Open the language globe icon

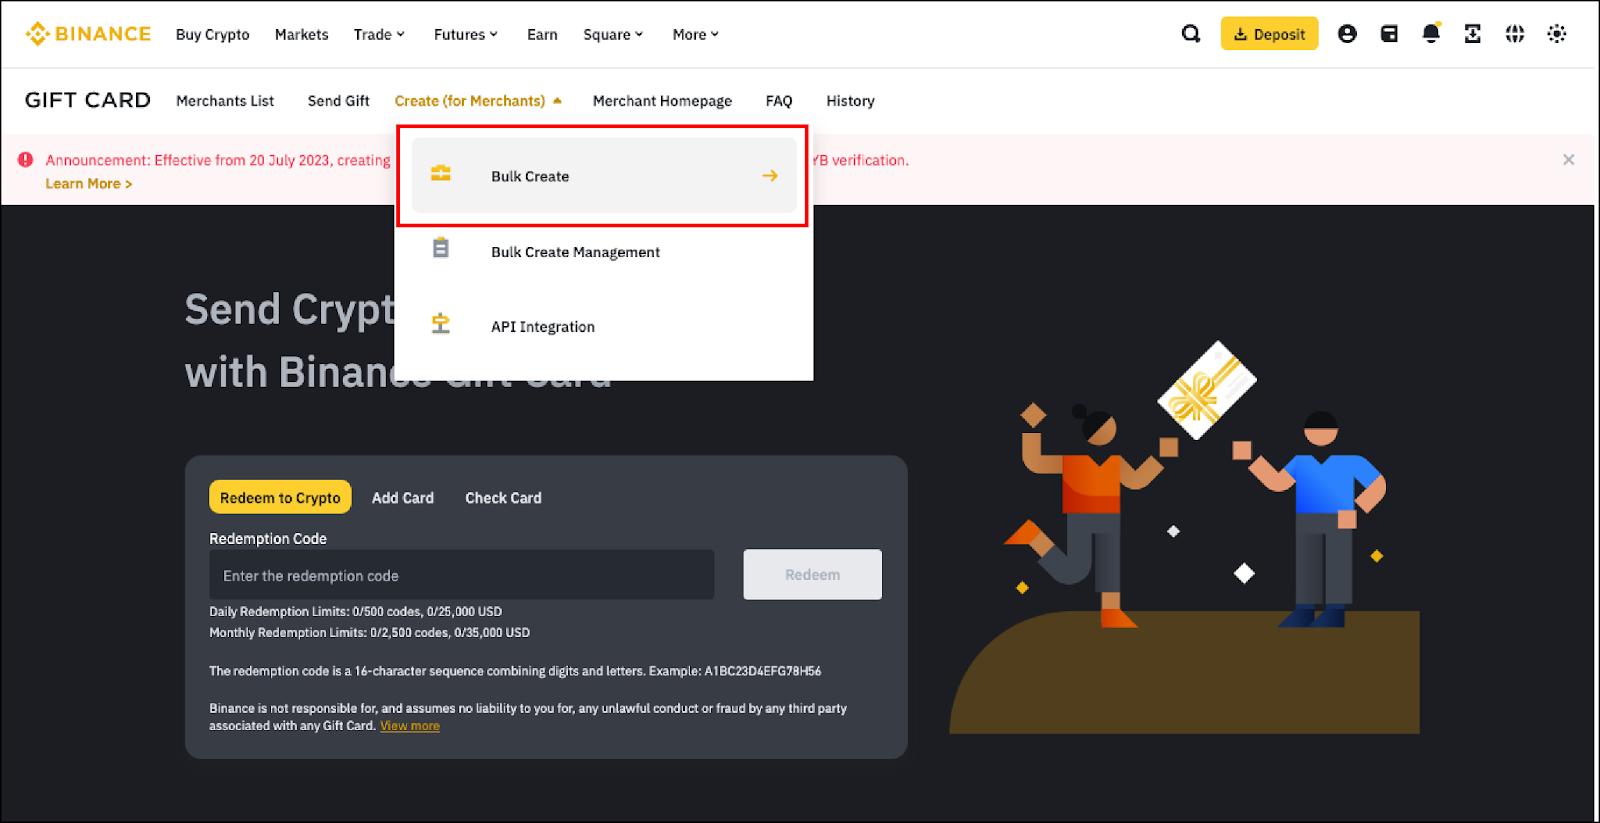[1515, 34]
